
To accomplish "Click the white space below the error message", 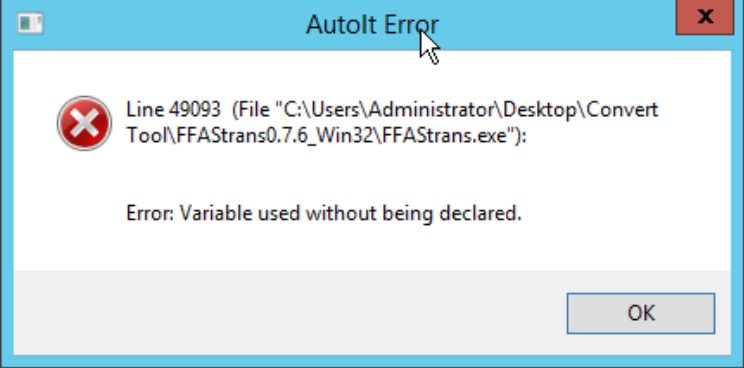I will tap(370, 249).
